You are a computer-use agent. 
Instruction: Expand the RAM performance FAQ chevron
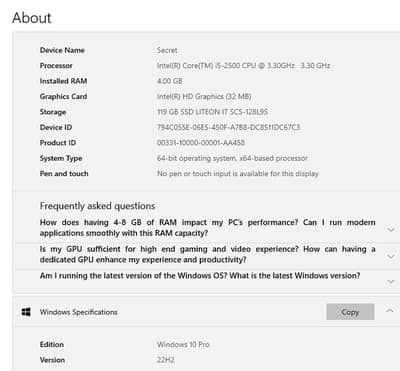(391, 229)
